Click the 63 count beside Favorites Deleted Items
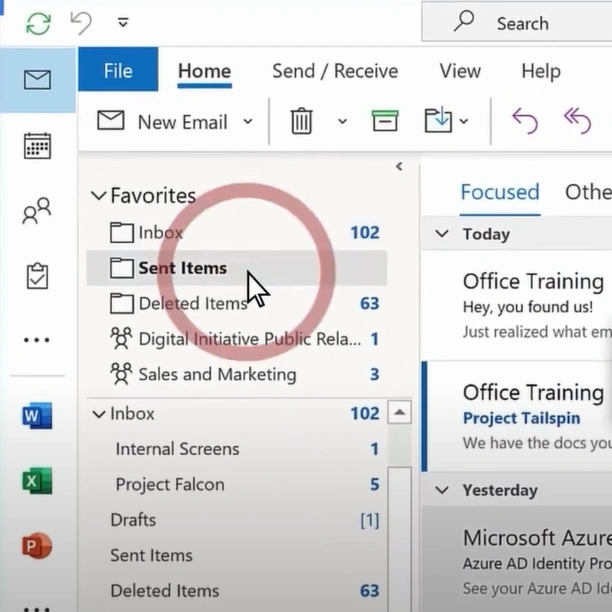Image resolution: width=612 pixels, height=612 pixels. pos(370,303)
